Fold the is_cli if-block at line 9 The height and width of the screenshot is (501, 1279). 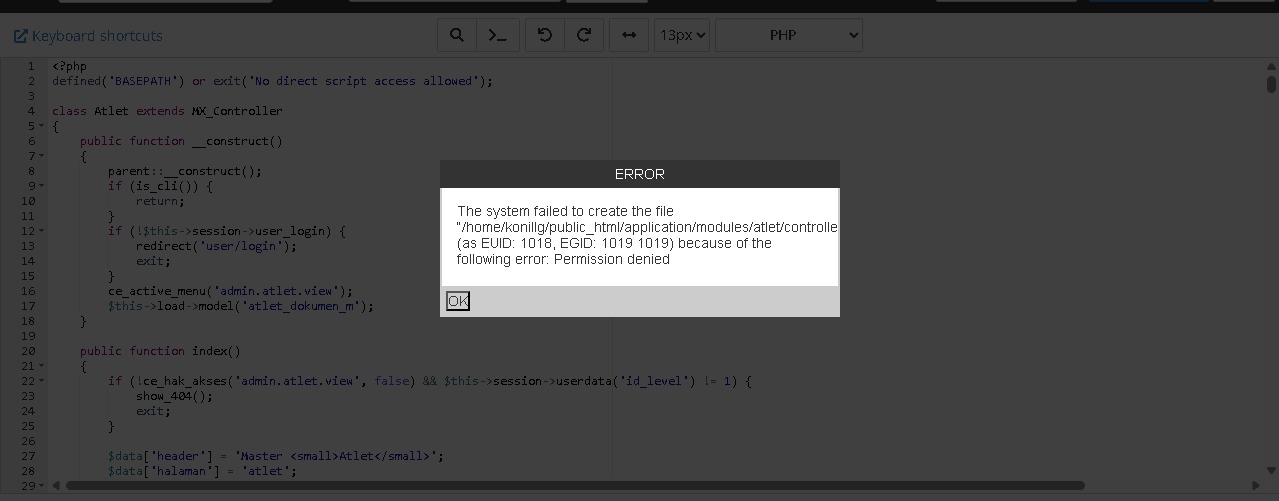41,186
